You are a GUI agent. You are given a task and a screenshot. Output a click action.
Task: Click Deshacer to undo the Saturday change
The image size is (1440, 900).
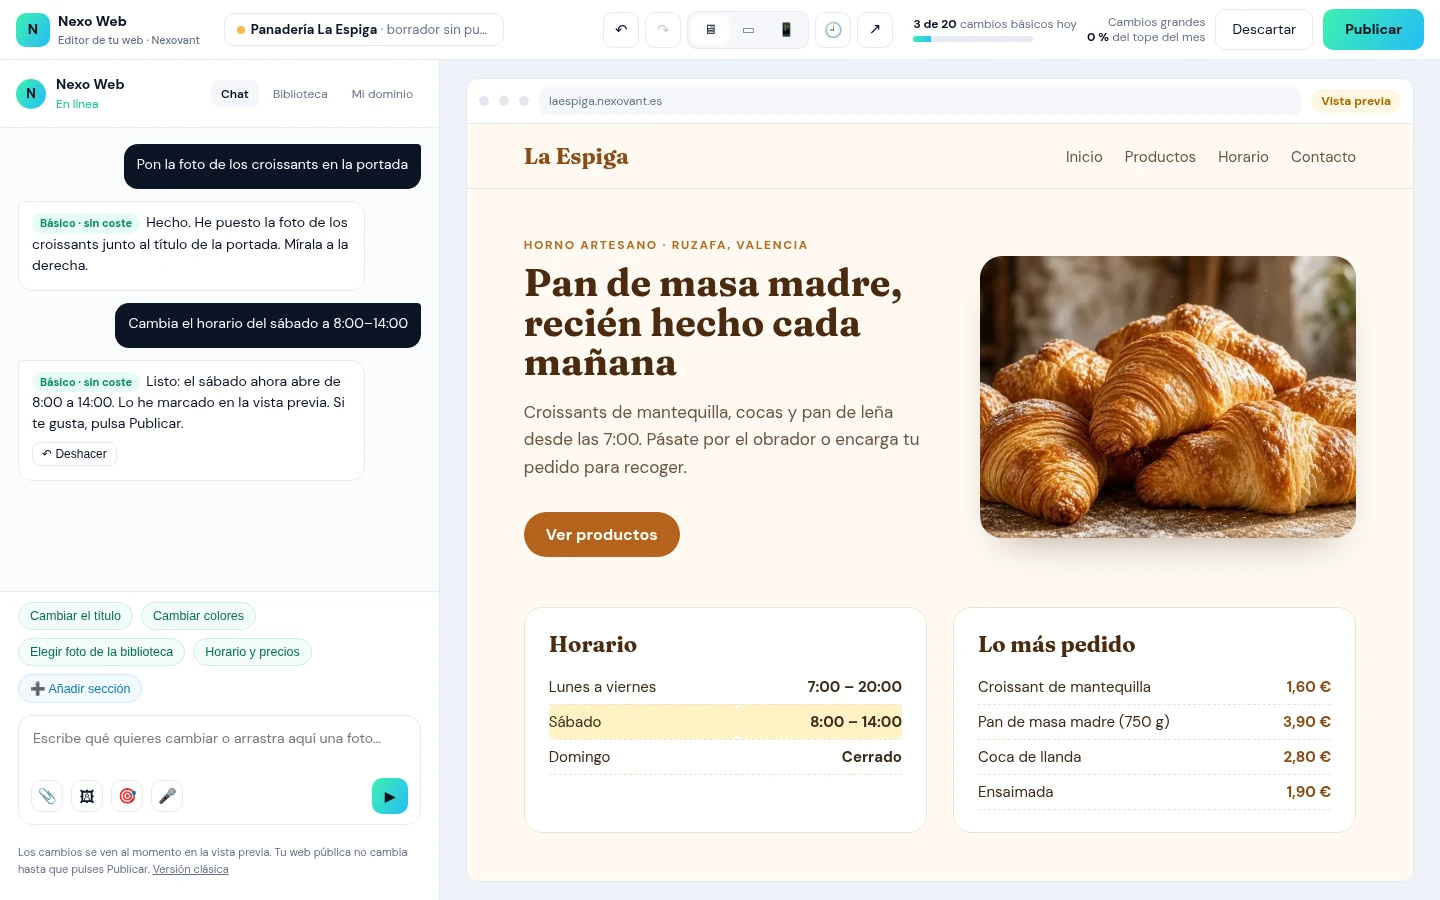pyautogui.click(x=75, y=454)
